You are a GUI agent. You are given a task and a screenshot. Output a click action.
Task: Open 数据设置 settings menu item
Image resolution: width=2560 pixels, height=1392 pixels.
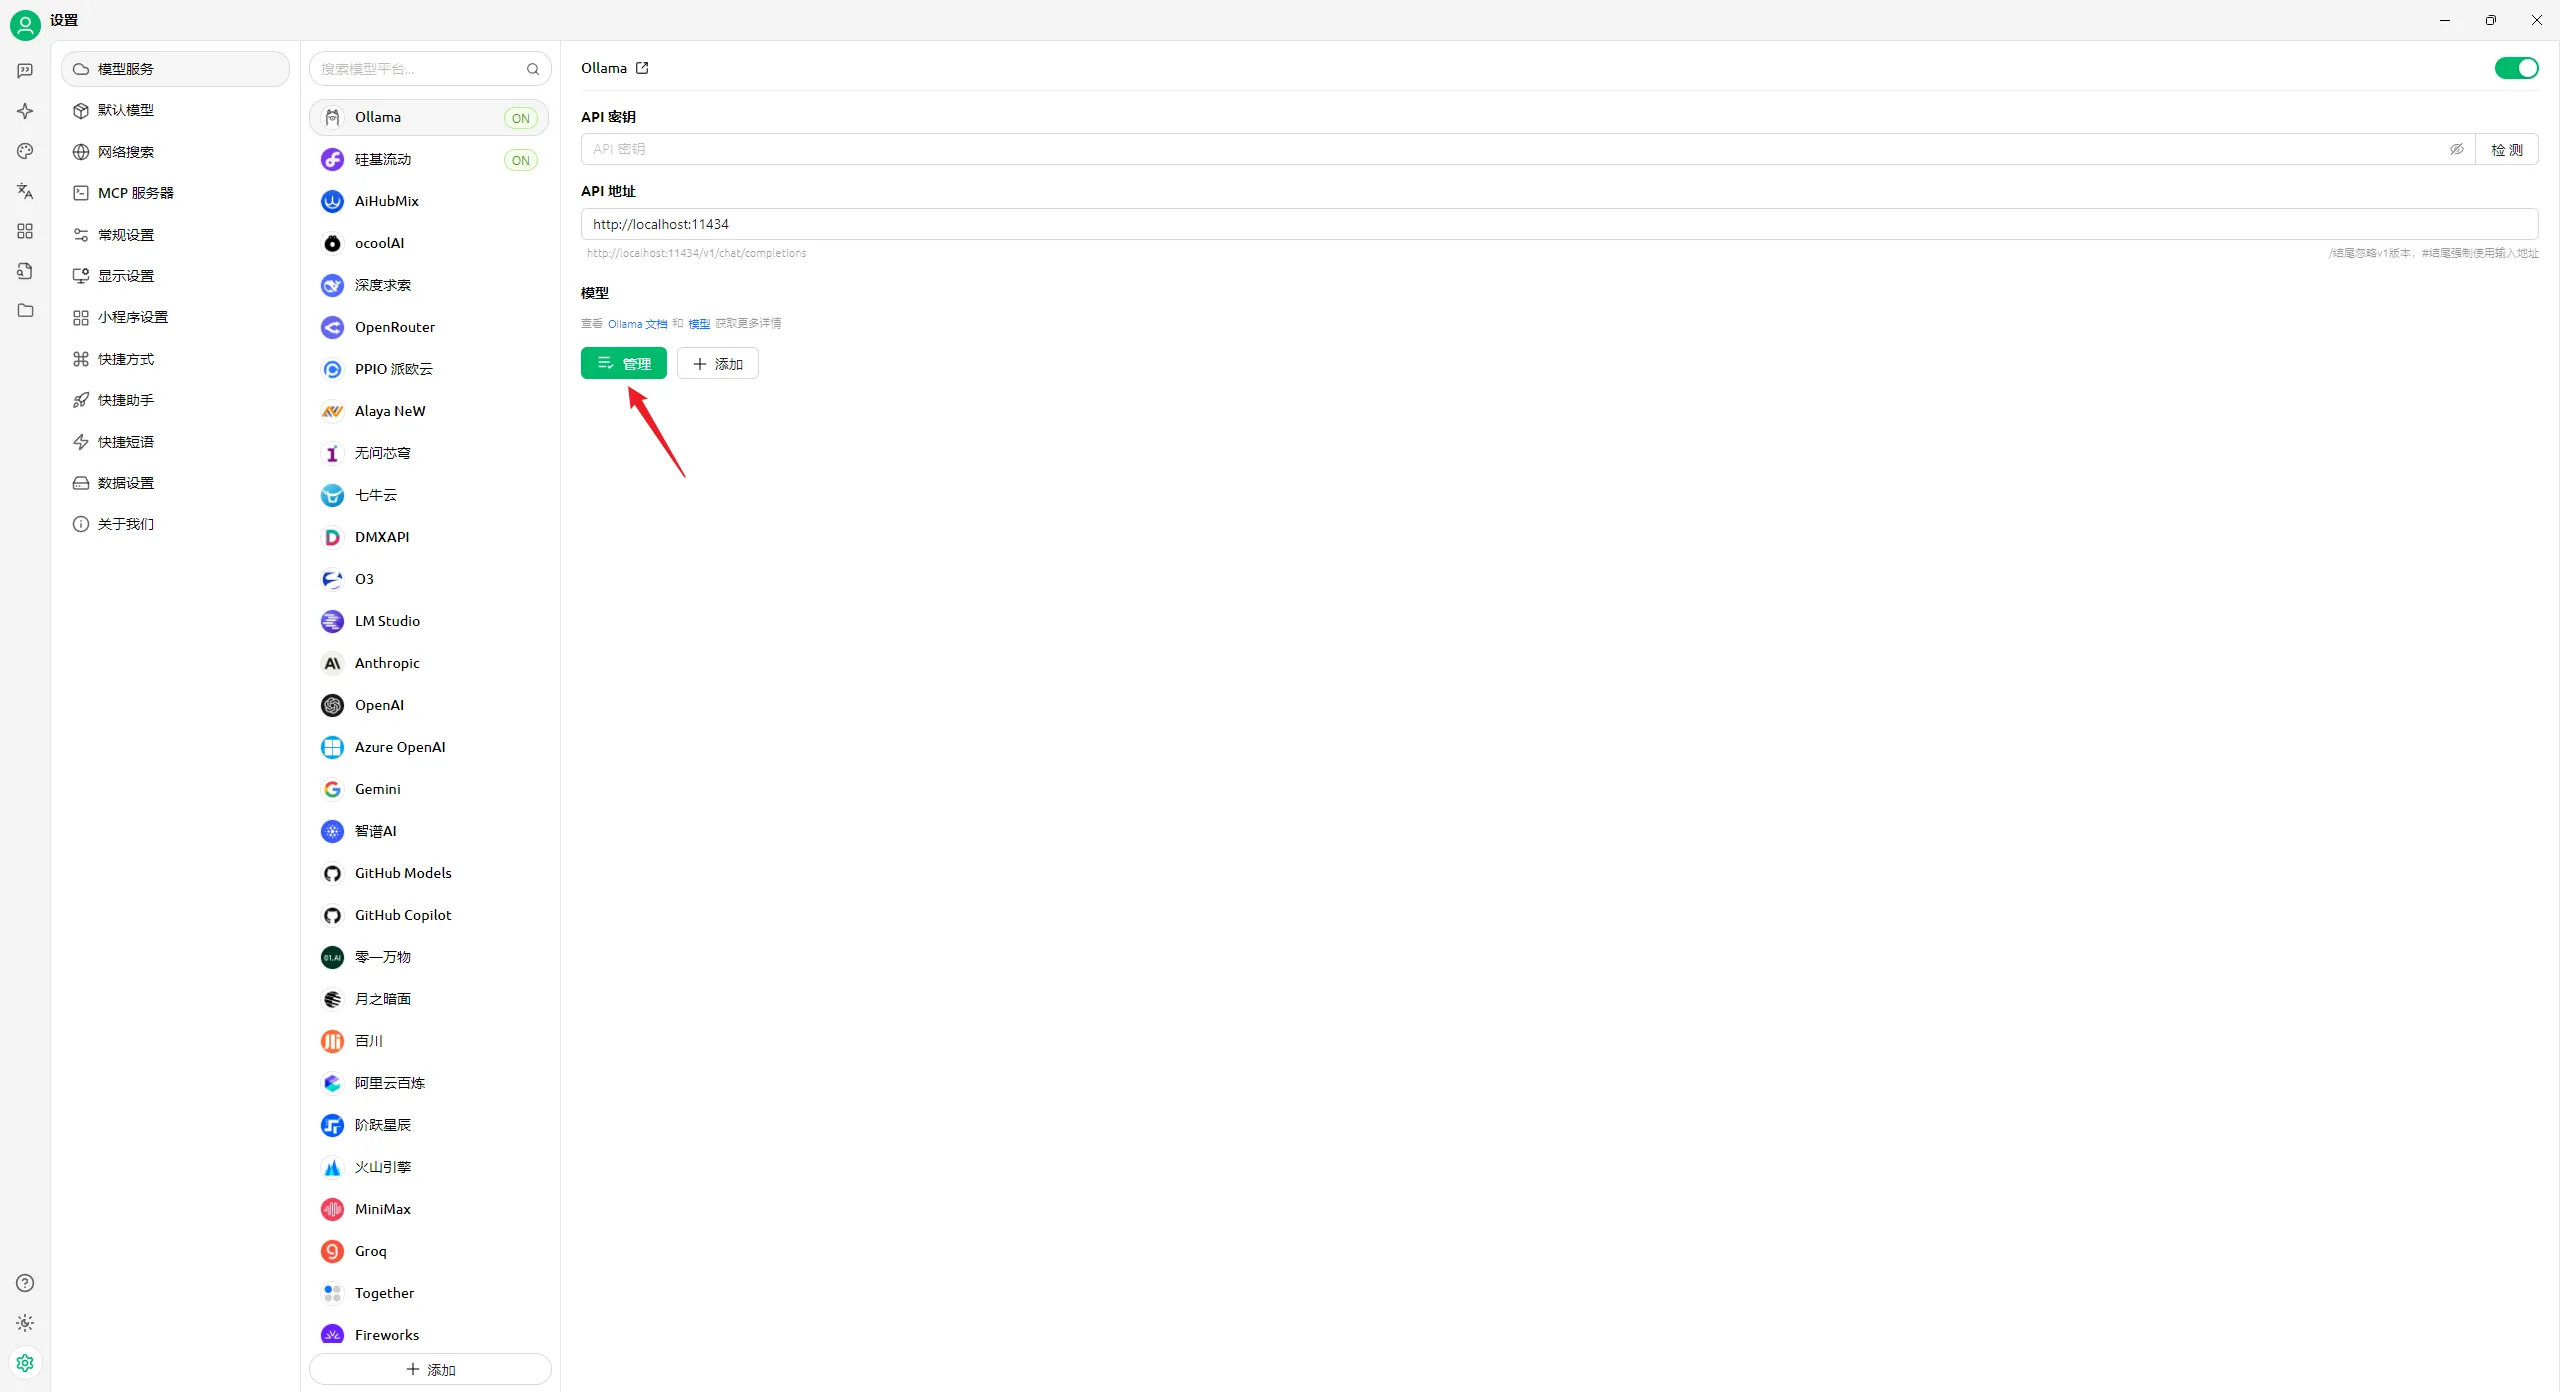click(125, 483)
